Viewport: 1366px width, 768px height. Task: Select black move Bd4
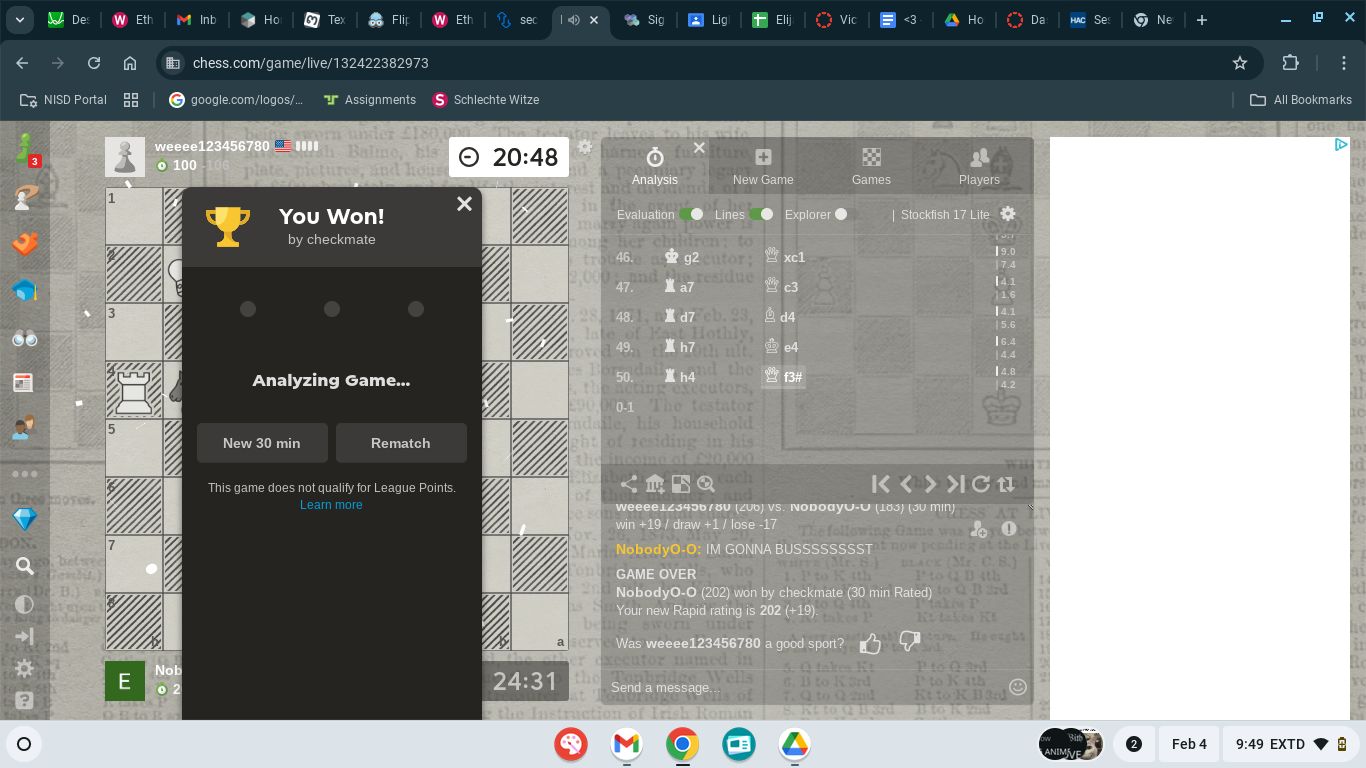coord(780,317)
